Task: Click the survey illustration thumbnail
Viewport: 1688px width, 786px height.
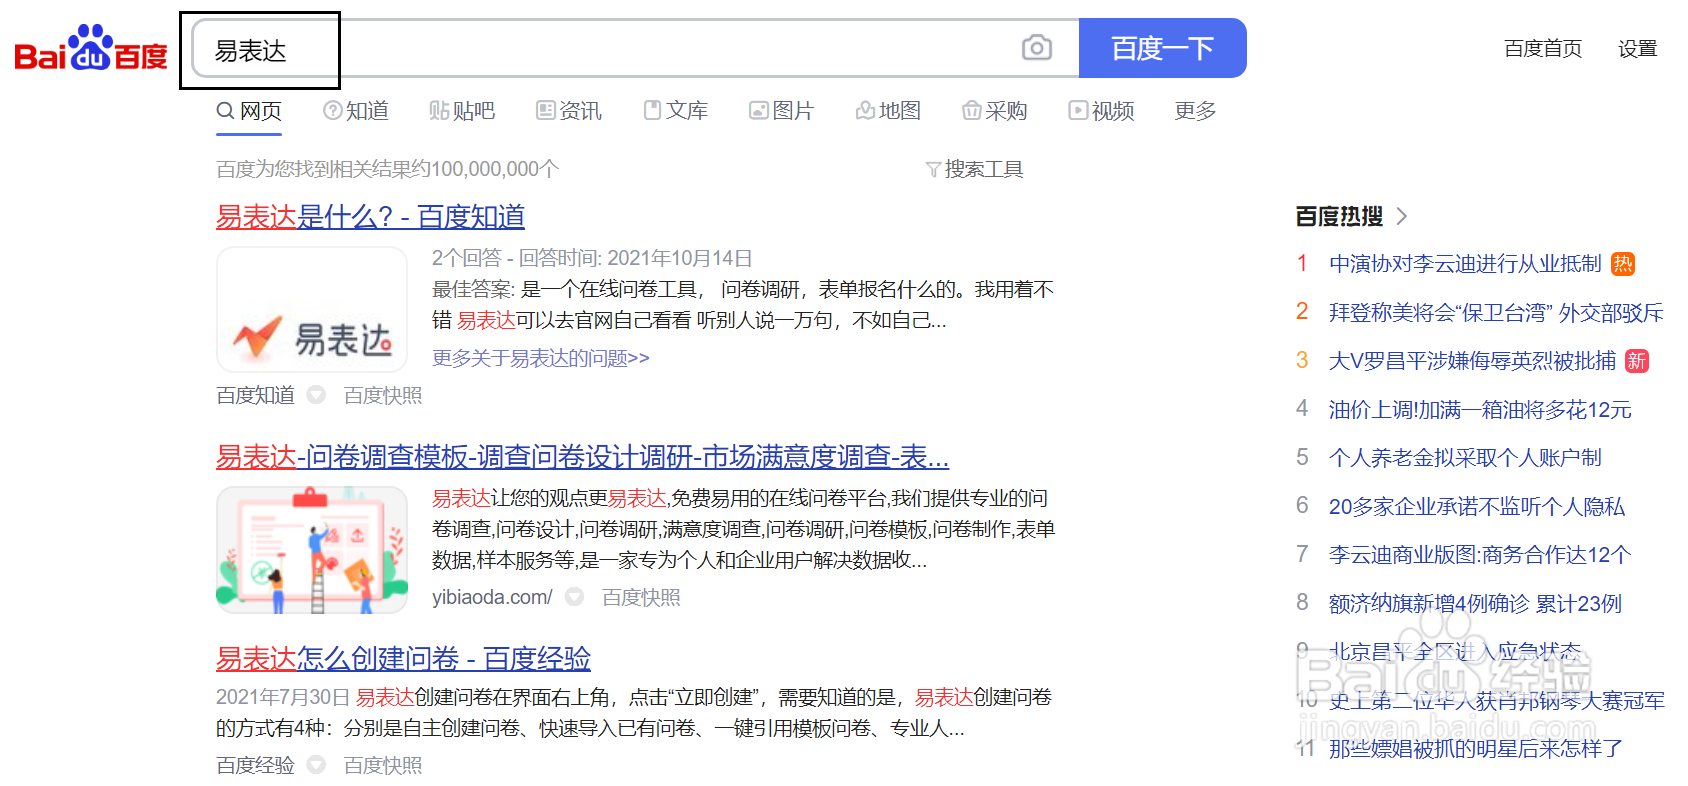Action: coord(312,550)
